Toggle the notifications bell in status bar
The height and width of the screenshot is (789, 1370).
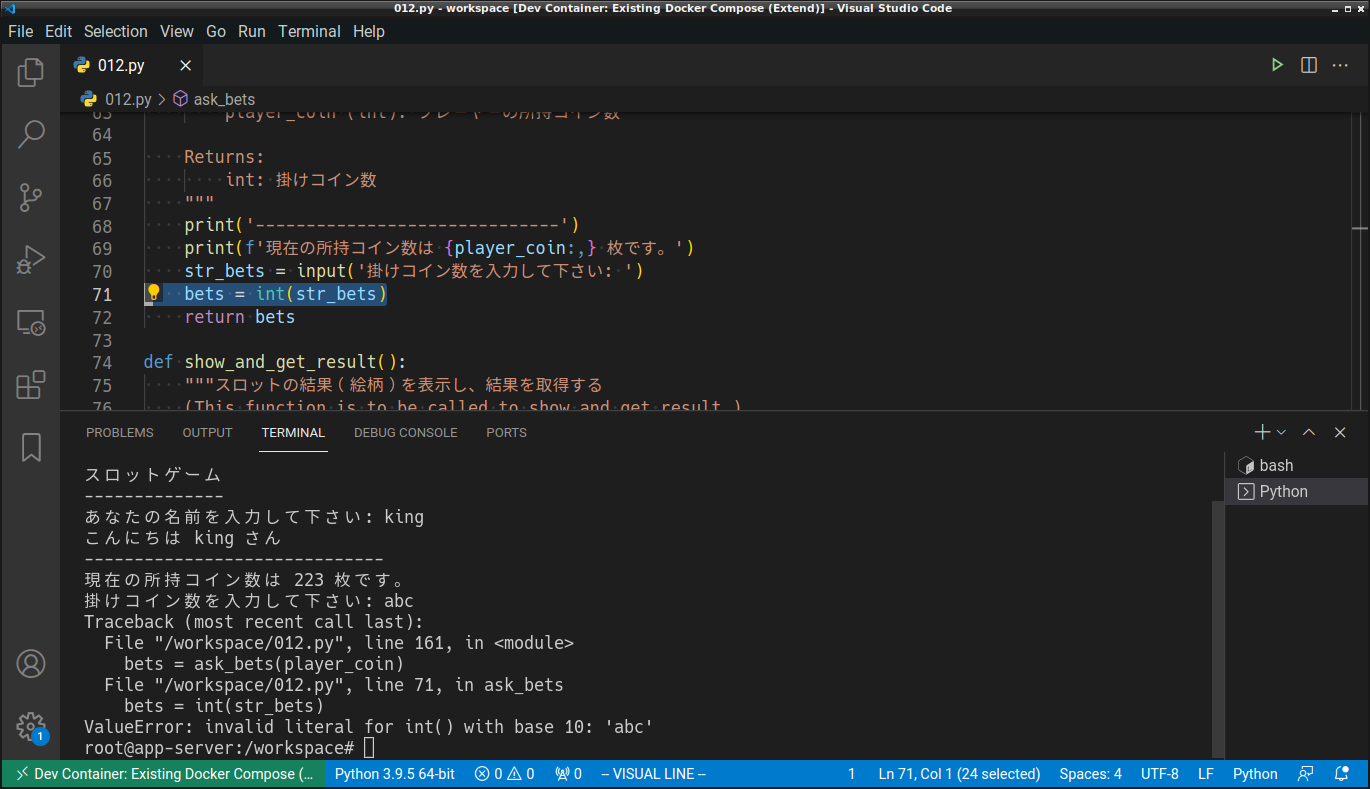coord(1340,773)
